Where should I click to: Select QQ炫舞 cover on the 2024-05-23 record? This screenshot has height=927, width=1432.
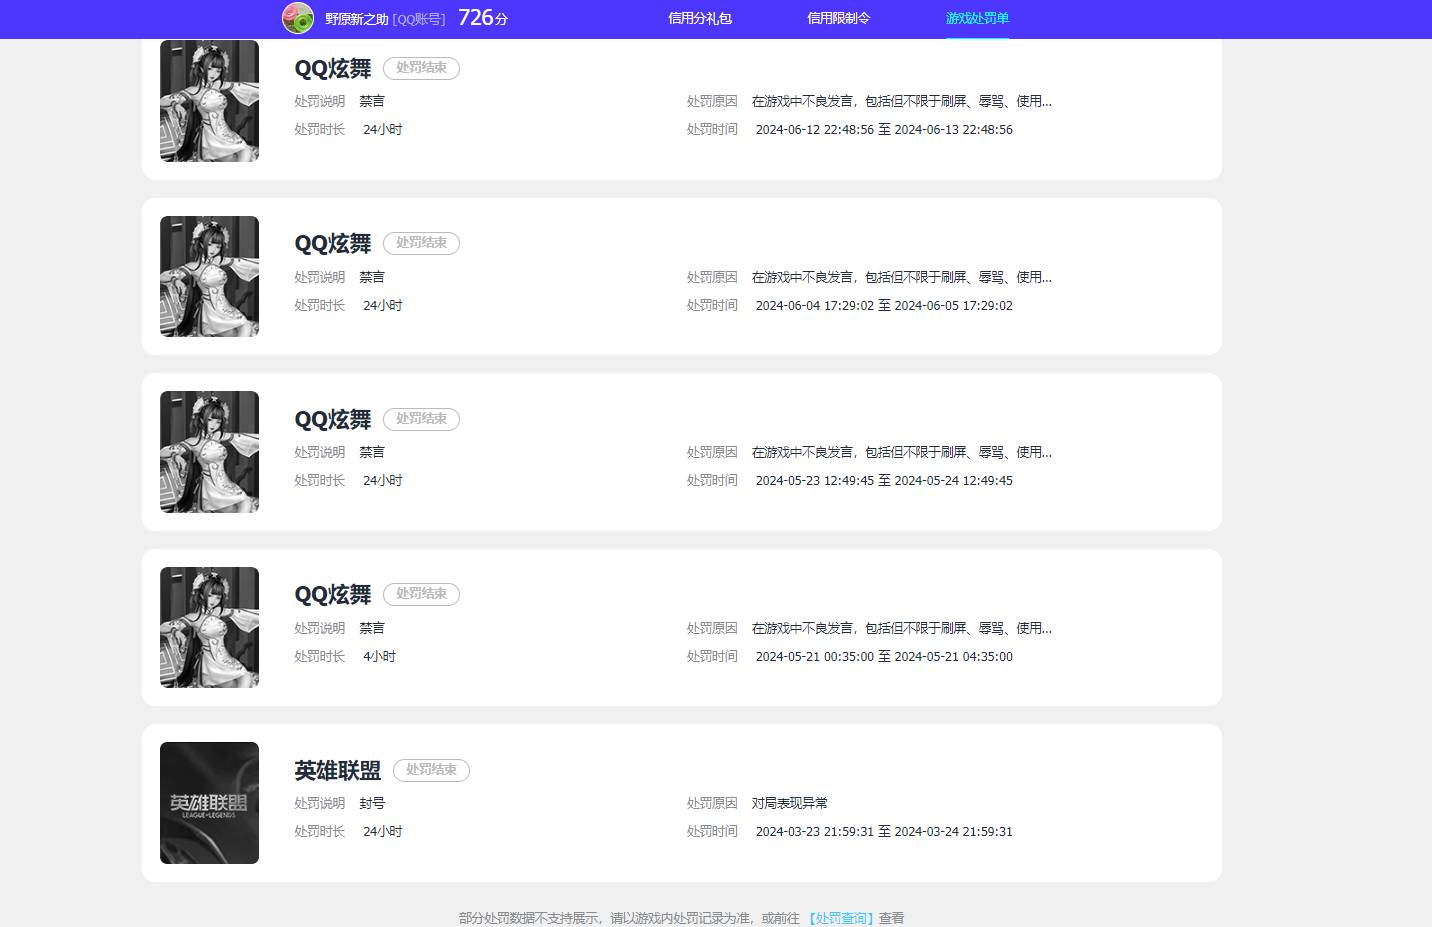(x=209, y=452)
